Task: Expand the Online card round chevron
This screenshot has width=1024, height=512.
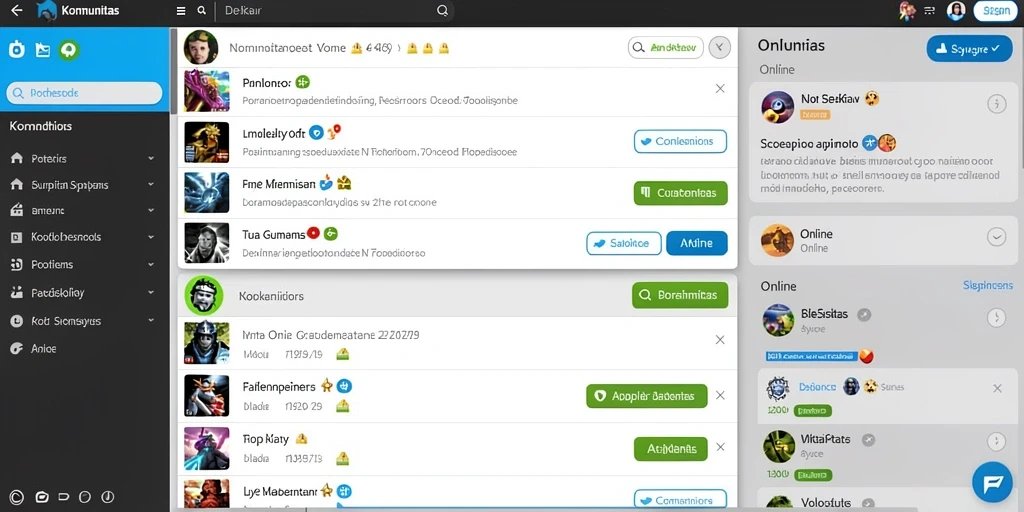Action: tap(996, 237)
